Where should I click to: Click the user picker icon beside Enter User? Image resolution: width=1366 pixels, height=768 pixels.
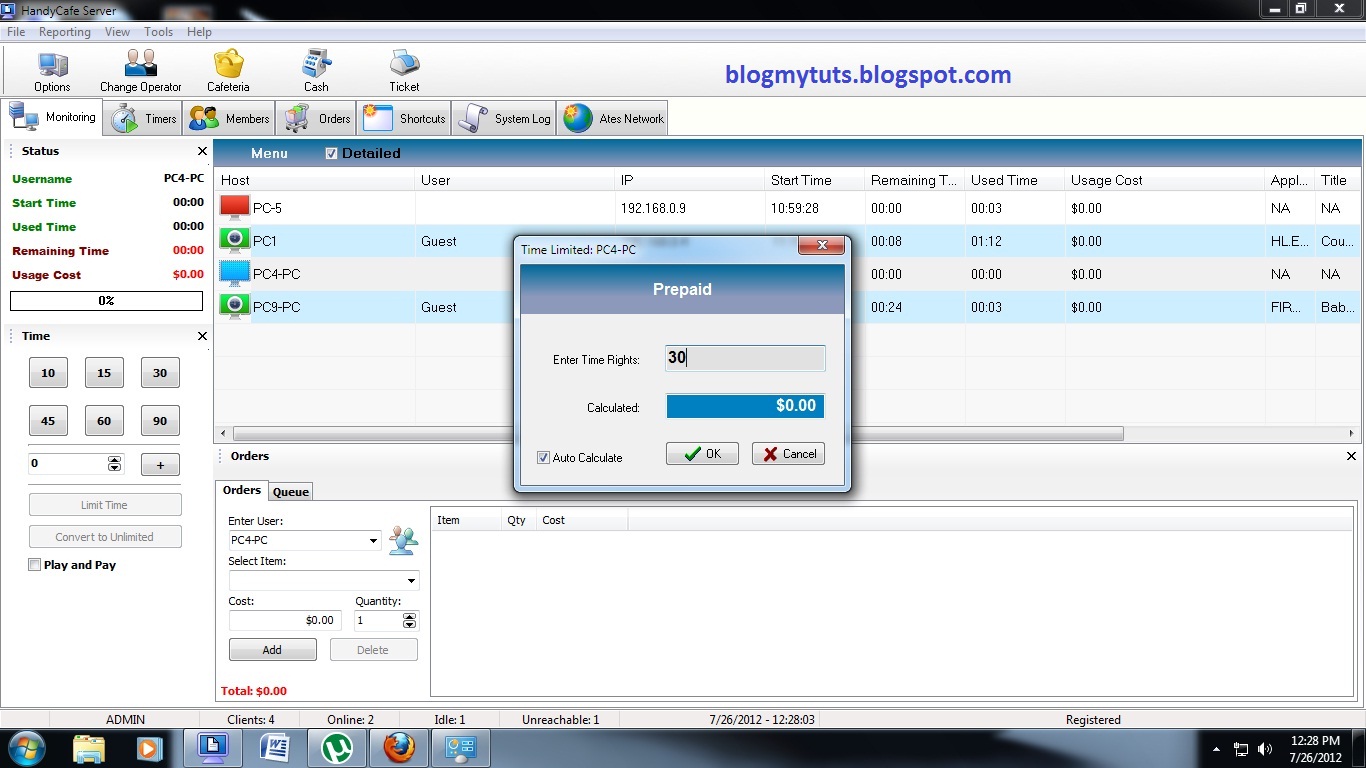click(x=403, y=539)
